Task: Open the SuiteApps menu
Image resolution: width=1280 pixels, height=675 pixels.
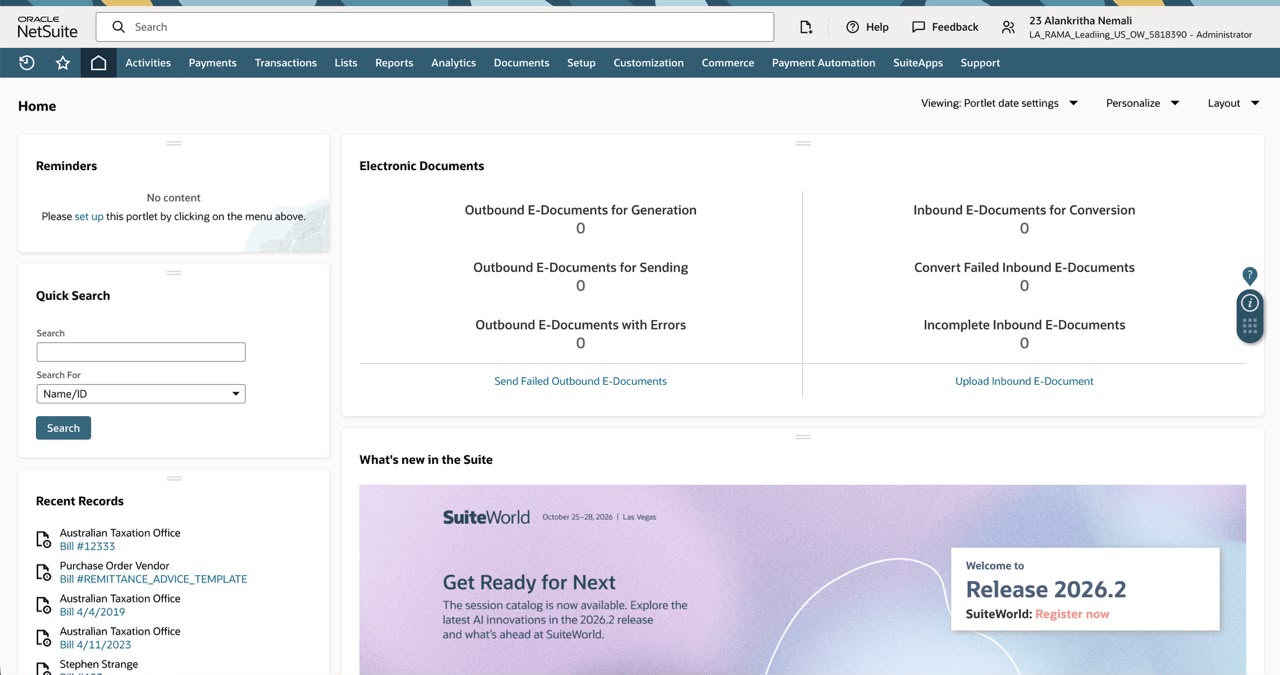Action: tap(918, 62)
